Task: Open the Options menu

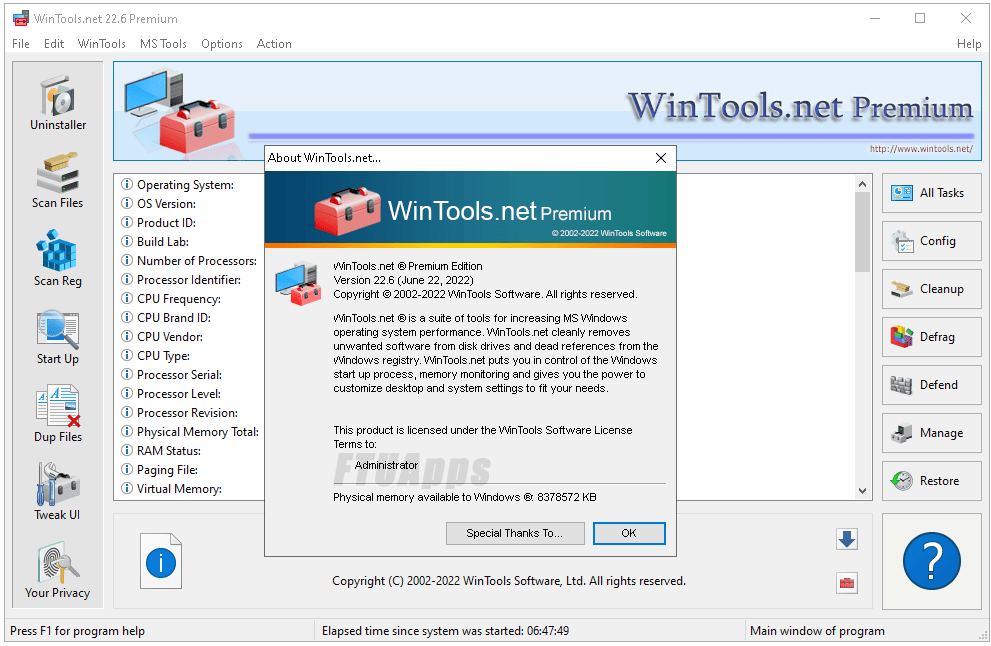Action: click(x=222, y=44)
